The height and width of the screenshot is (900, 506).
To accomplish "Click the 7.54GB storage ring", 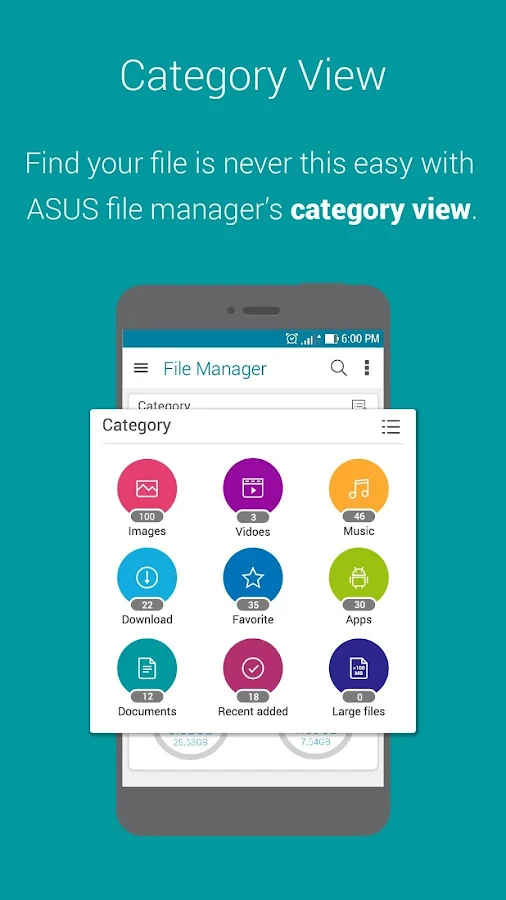I will (x=313, y=744).
